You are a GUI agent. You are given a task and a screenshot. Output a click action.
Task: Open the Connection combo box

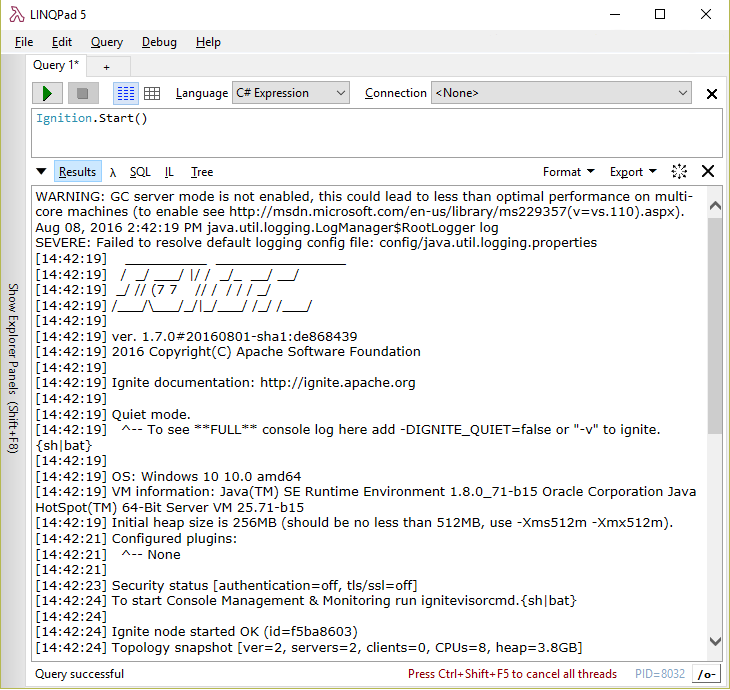[561, 93]
